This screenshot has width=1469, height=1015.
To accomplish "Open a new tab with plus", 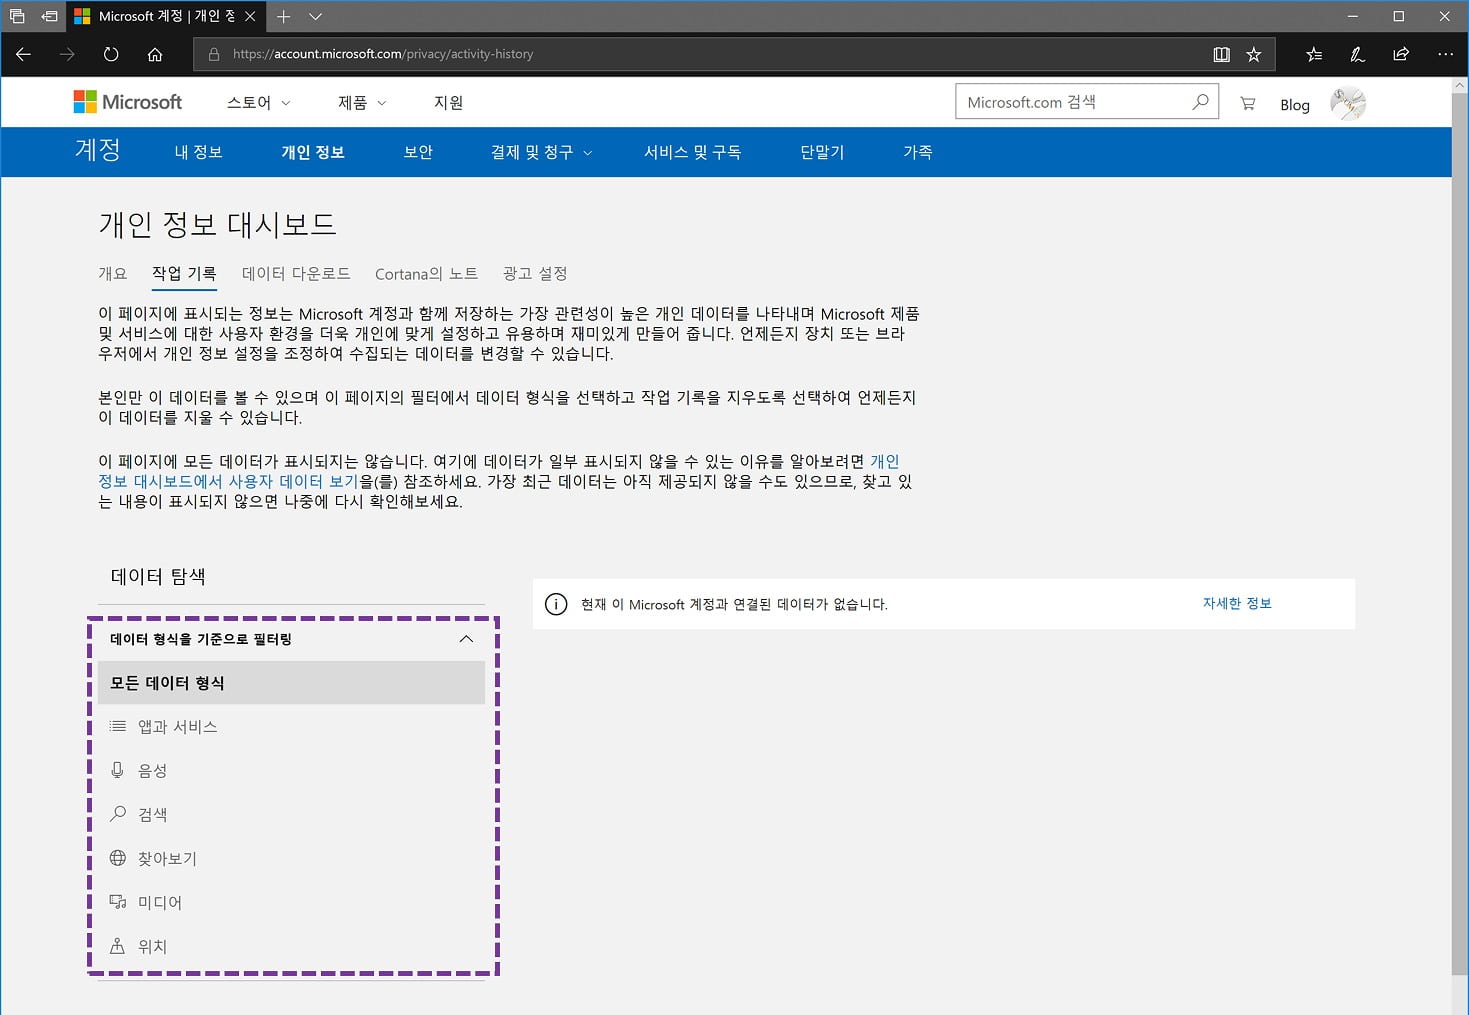I will tap(284, 16).
